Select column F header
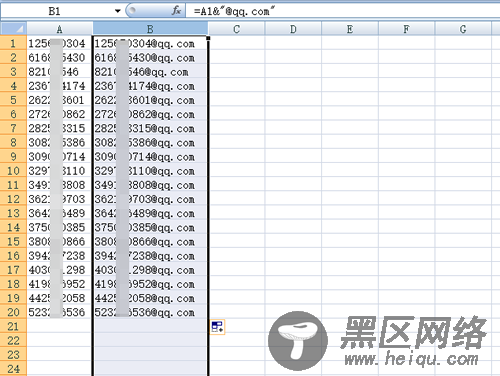The height and width of the screenshot is (376, 500). [406, 29]
